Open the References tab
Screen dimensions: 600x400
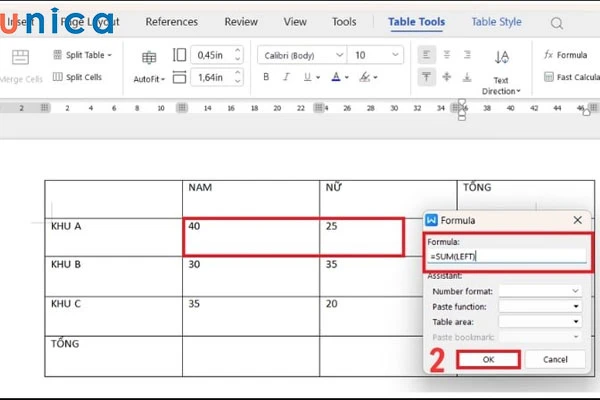[x=171, y=21]
